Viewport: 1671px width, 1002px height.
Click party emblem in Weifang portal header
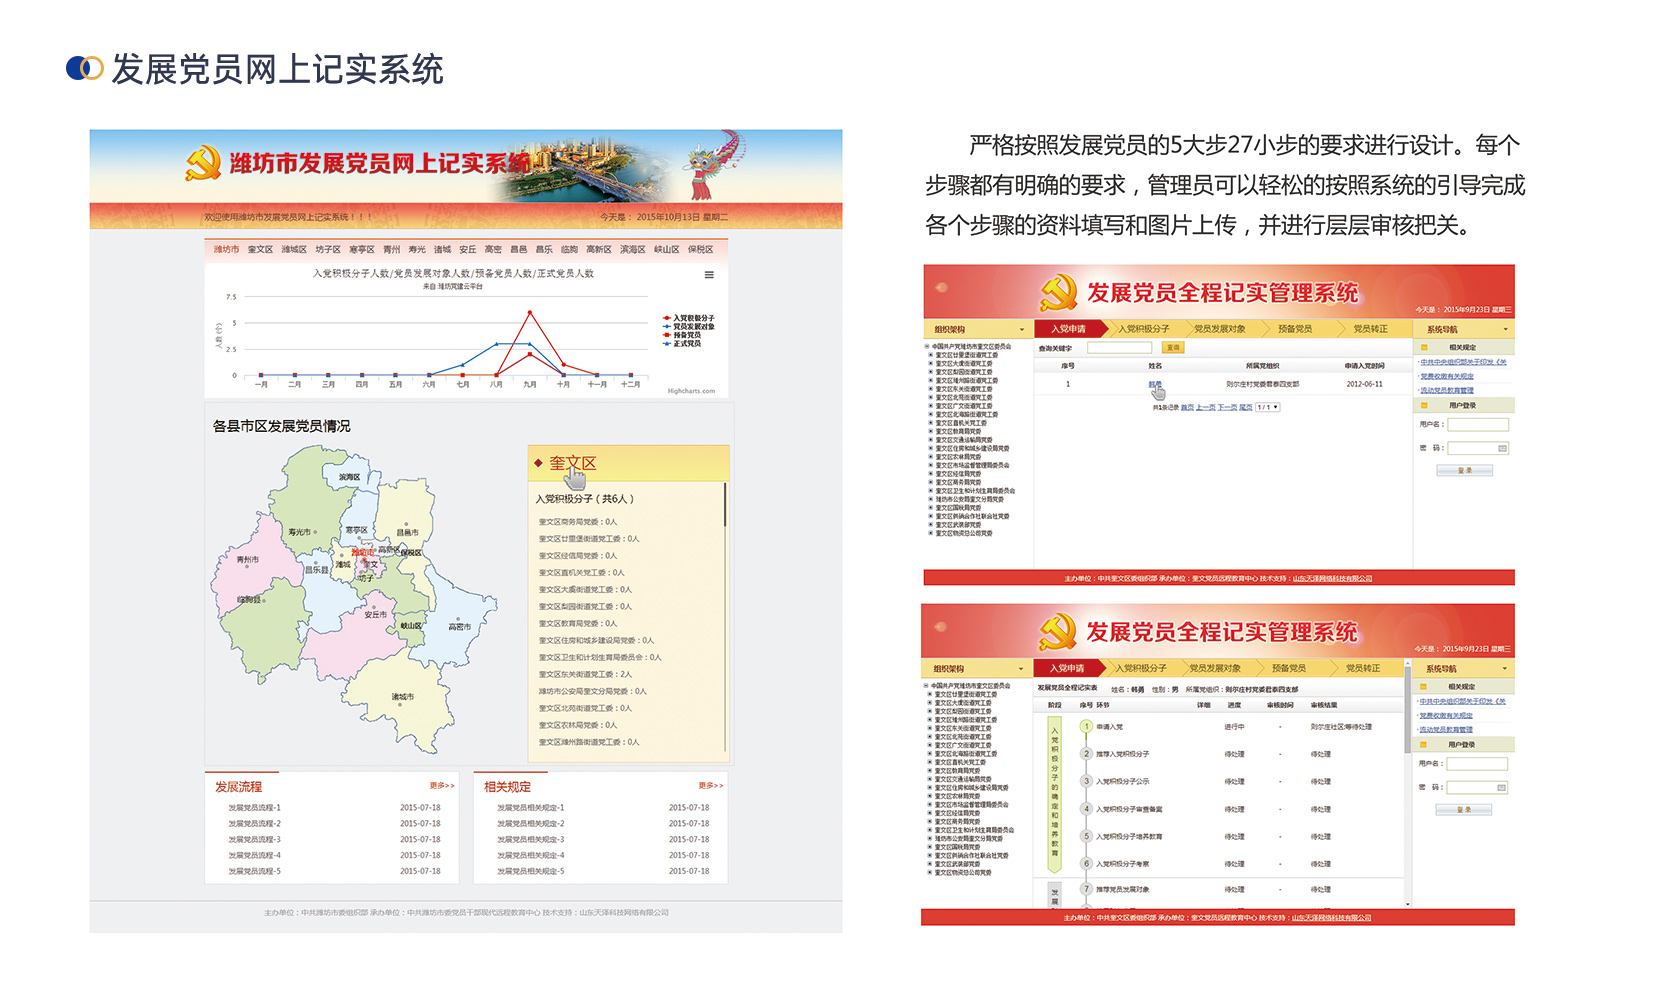tap(203, 163)
